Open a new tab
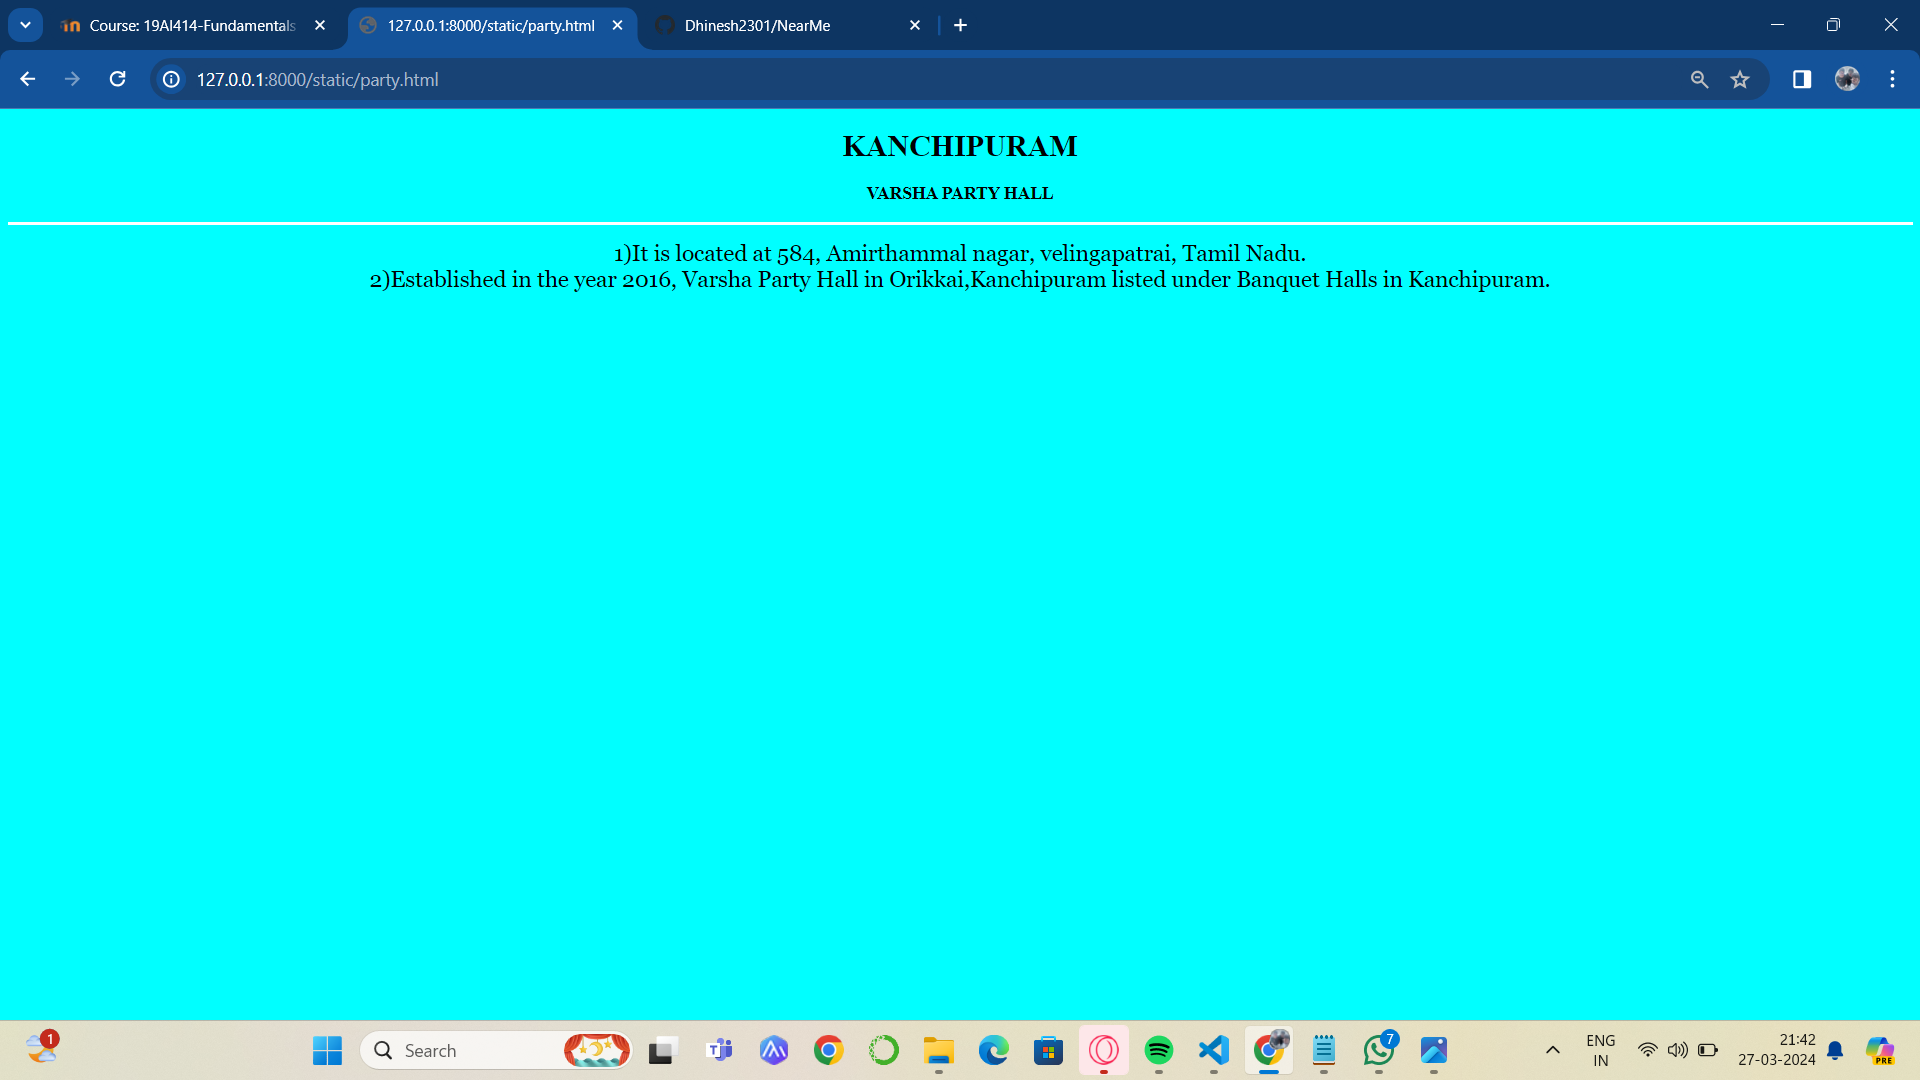Image resolution: width=1920 pixels, height=1080 pixels. (x=960, y=25)
